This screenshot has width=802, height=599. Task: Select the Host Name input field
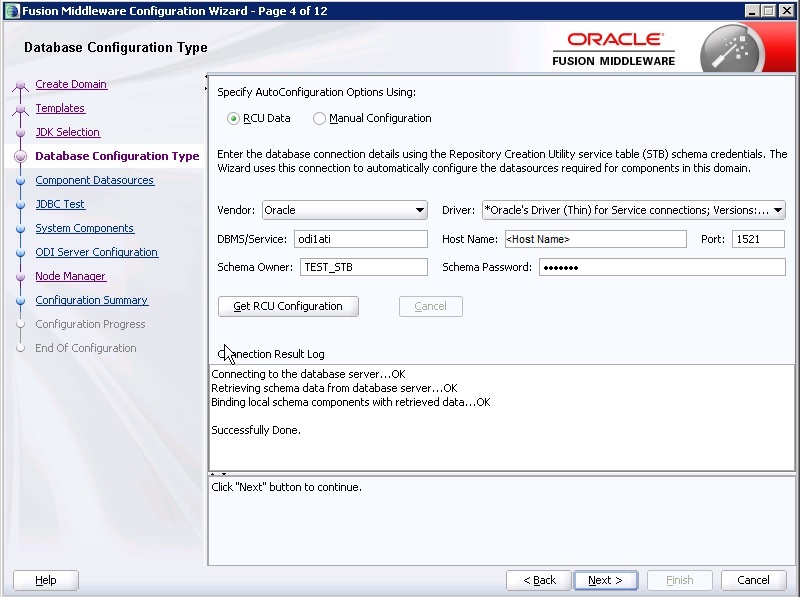pyautogui.click(x=595, y=239)
